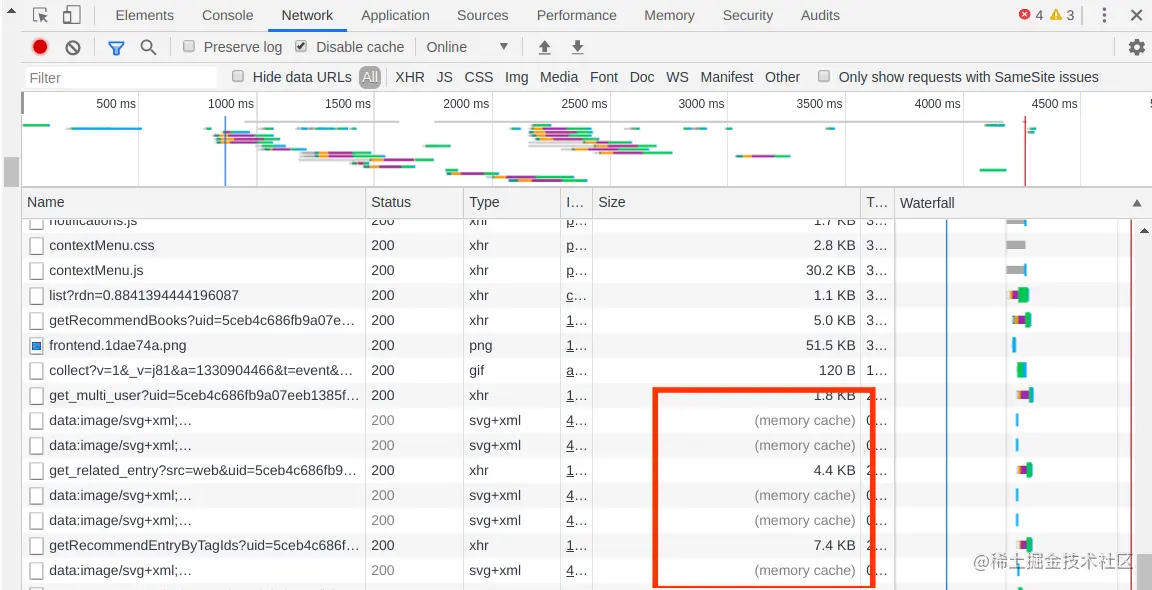Image resolution: width=1152 pixels, height=590 pixels.
Task: Check Hide data URLs
Action: pyautogui.click(x=237, y=76)
